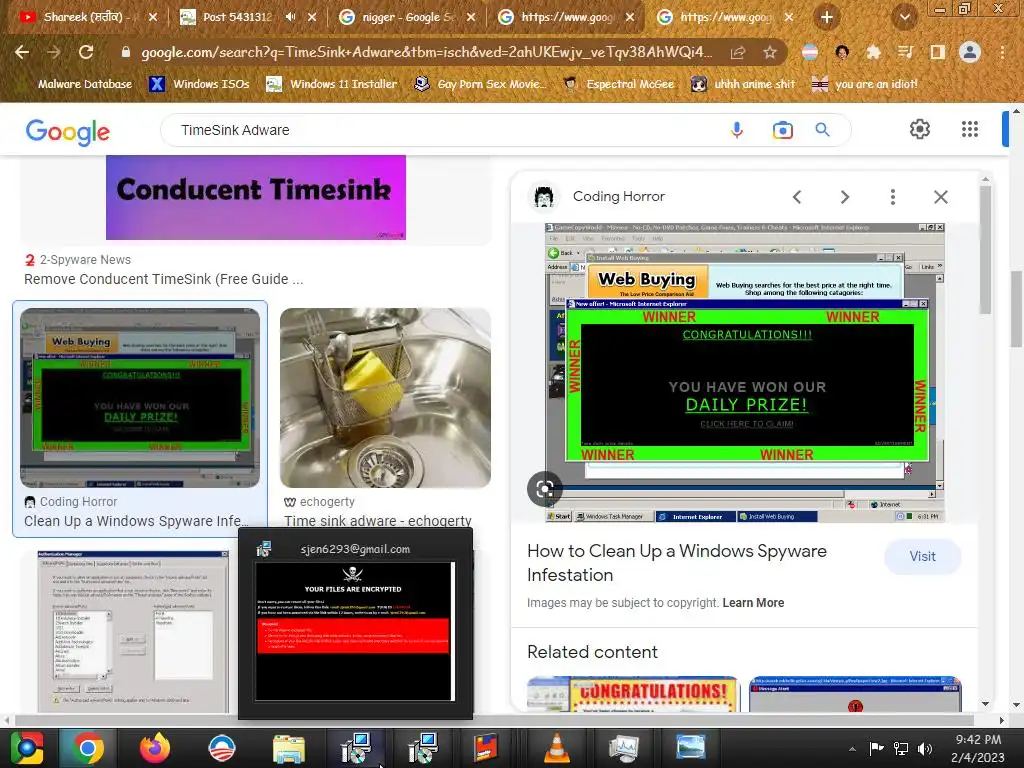The width and height of the screenshot is (1024, 768).
Task: Toggle the Chrome side panel
Action: 938,52
